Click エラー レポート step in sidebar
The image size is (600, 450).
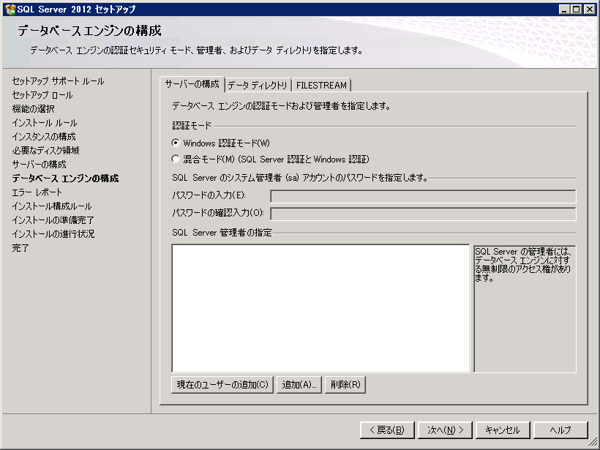37,192
